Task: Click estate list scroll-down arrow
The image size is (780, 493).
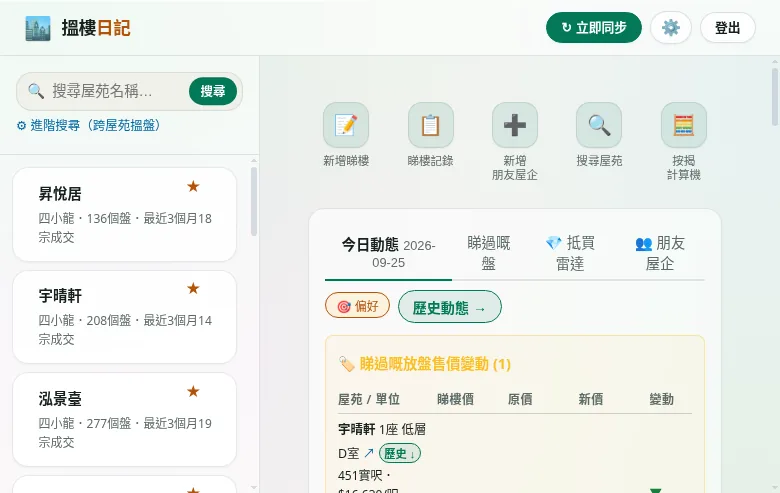Action: [254, 488]
